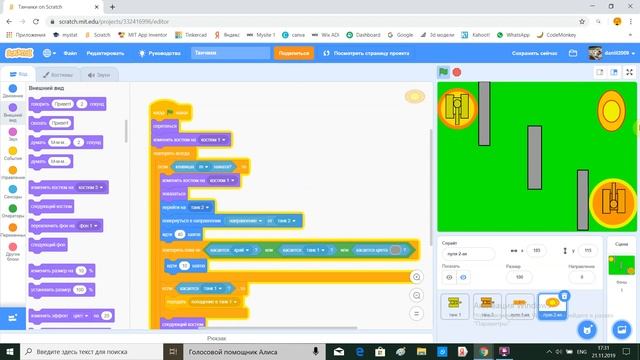Open effect dropdown in change-effect block

pyautogui.click(x=80, y=316)
